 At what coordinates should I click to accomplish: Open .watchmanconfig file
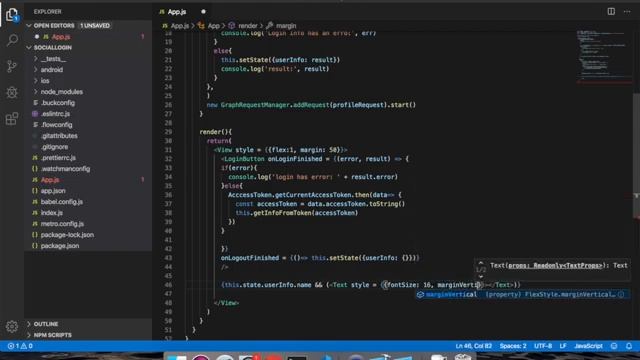point(65,169)
